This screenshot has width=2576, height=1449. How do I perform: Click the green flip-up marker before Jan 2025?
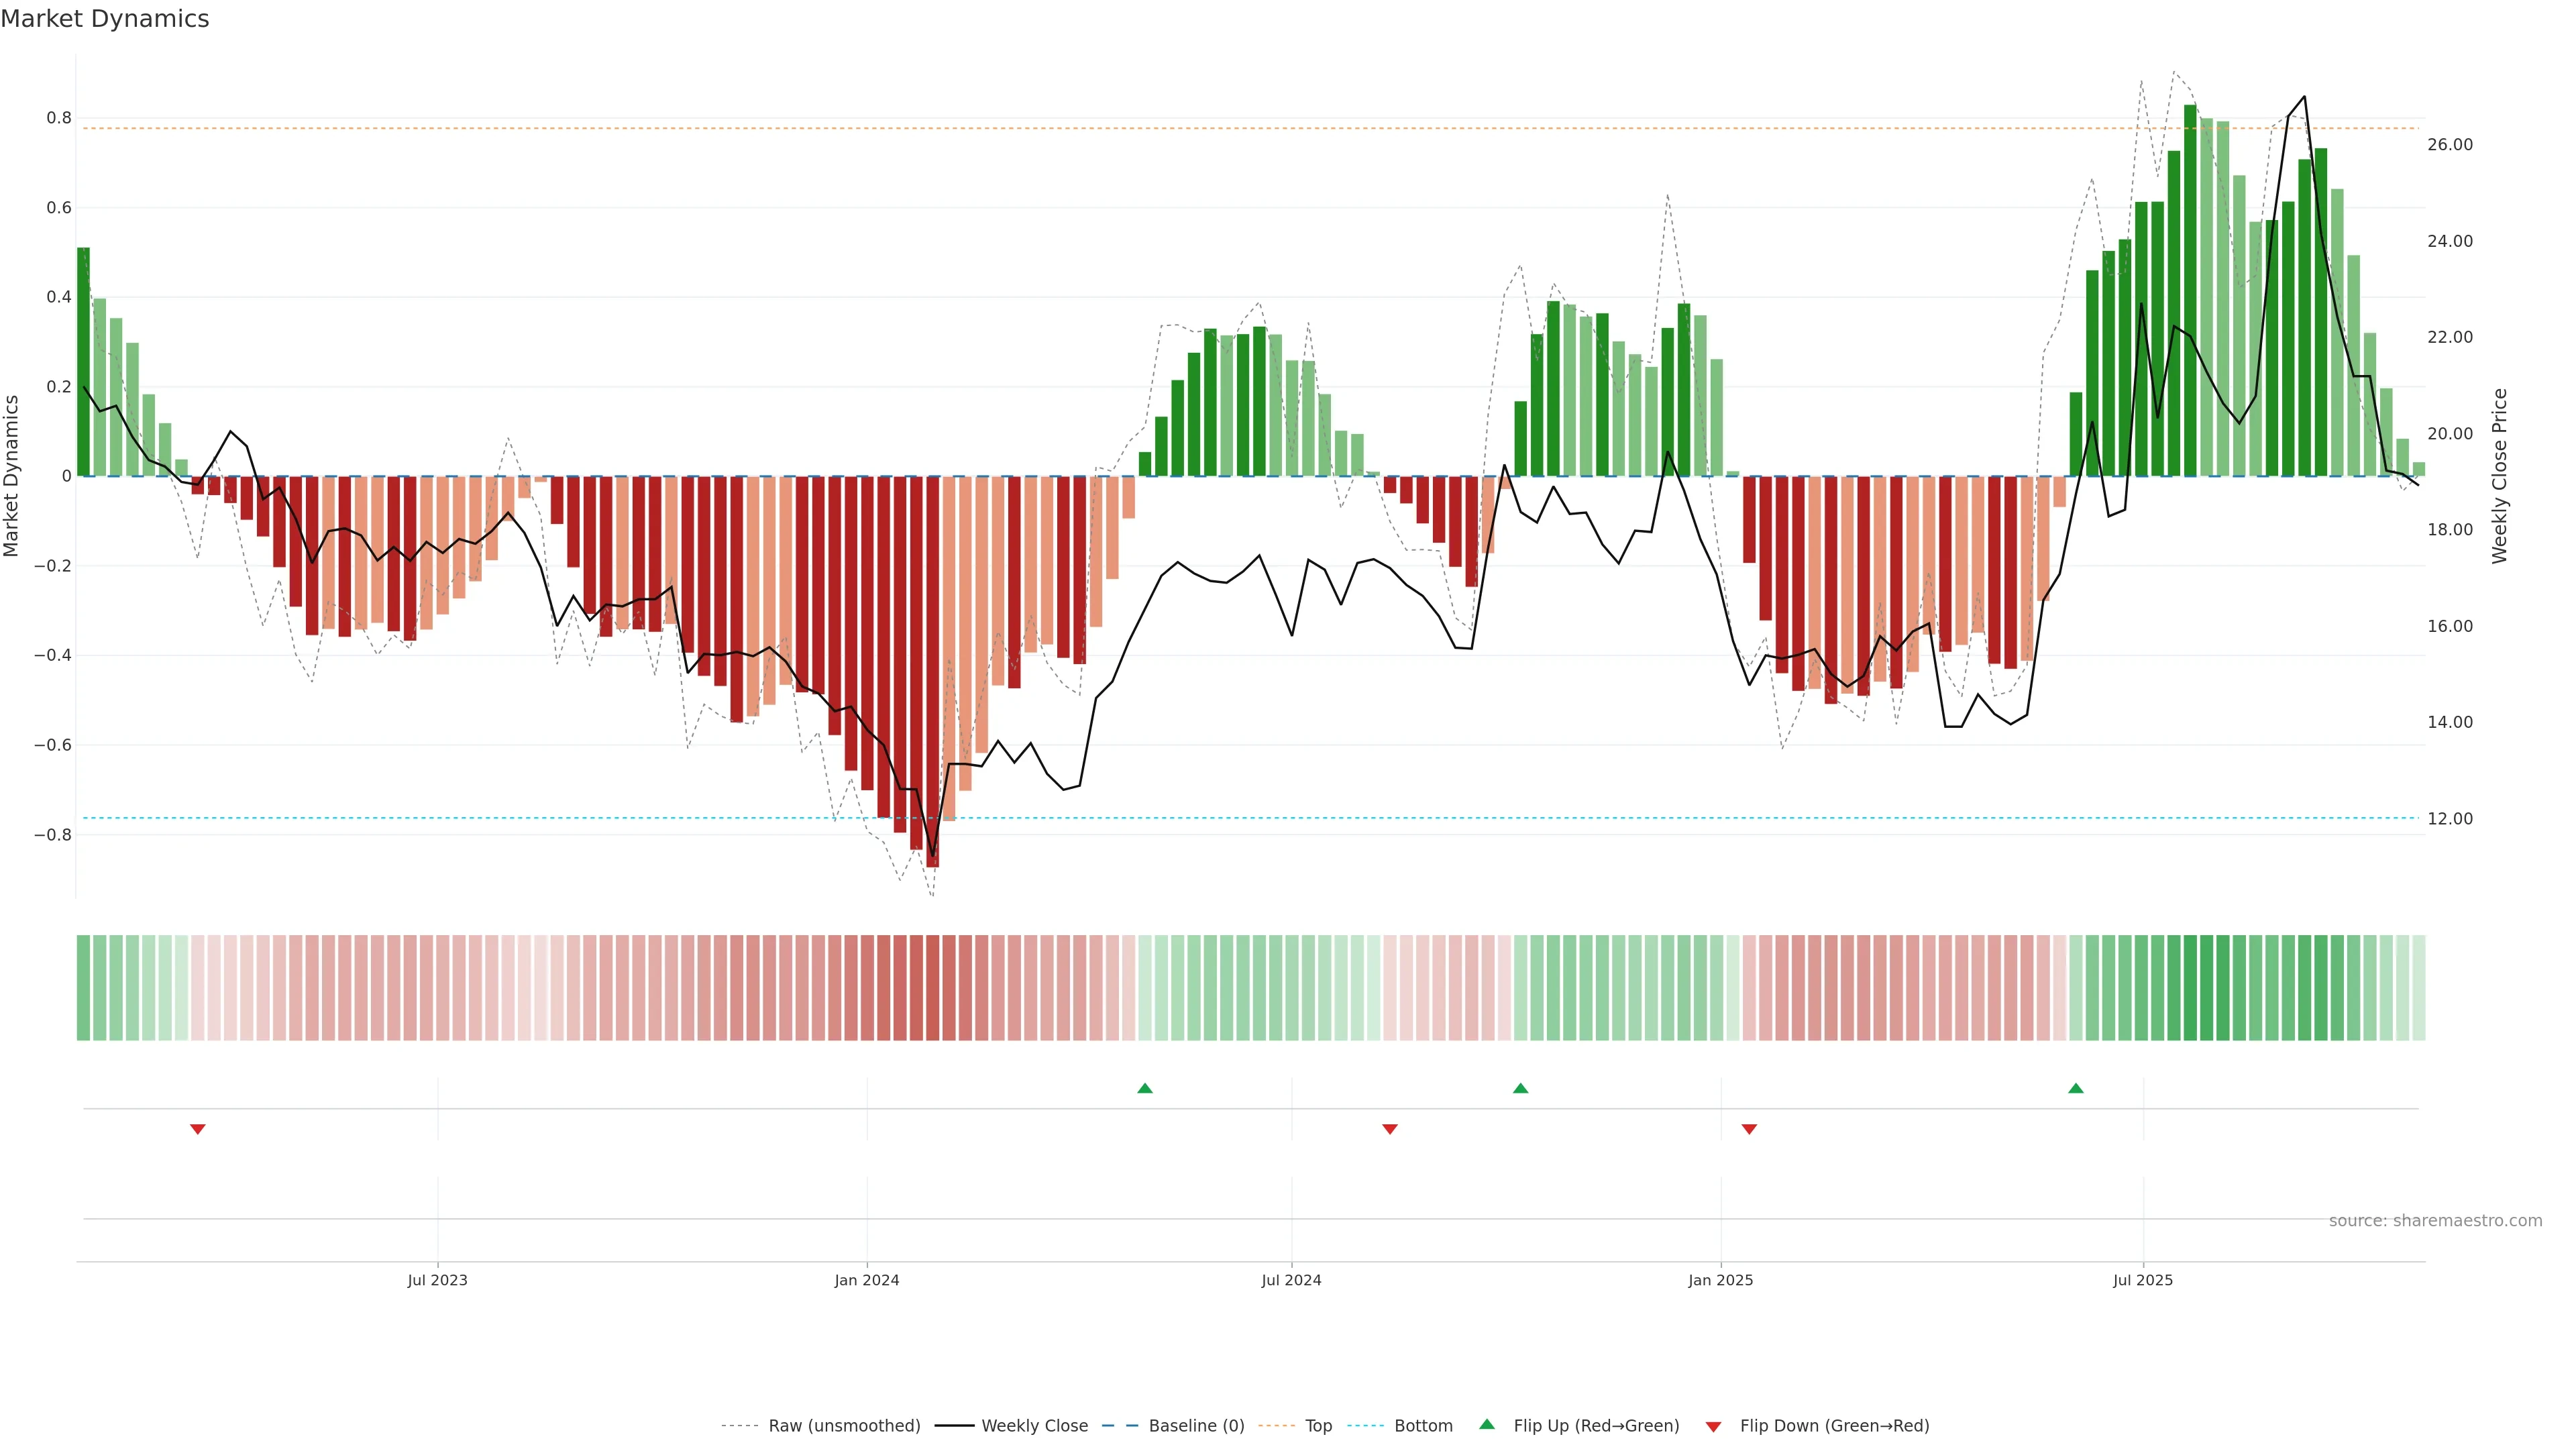pos(1520,1088)
